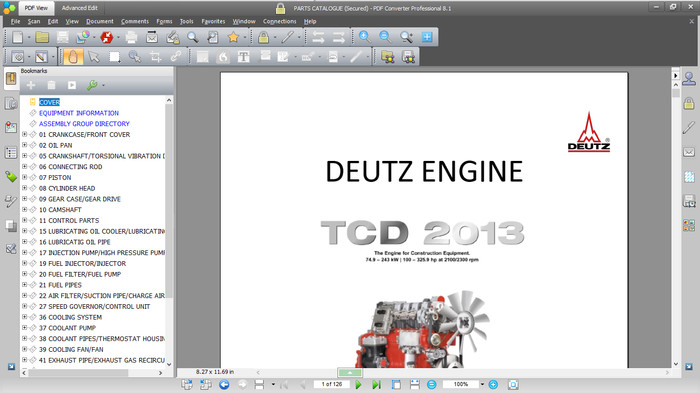Open the EQUIPMENT INFORMATION bookmark link
700x393 pixels.
[79, 113]
